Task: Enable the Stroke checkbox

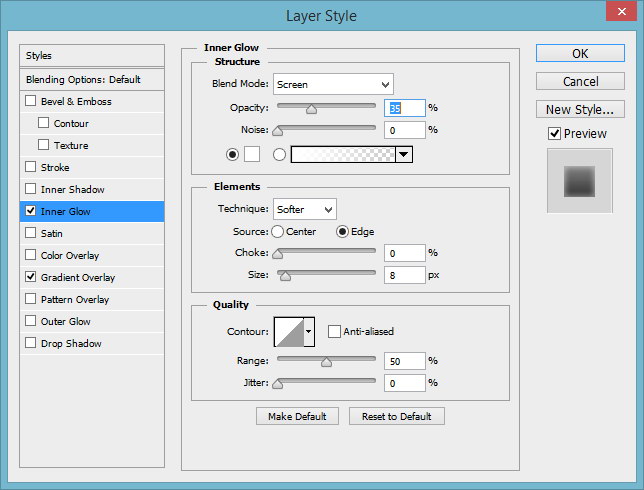Action: click(x=30, y=167)
